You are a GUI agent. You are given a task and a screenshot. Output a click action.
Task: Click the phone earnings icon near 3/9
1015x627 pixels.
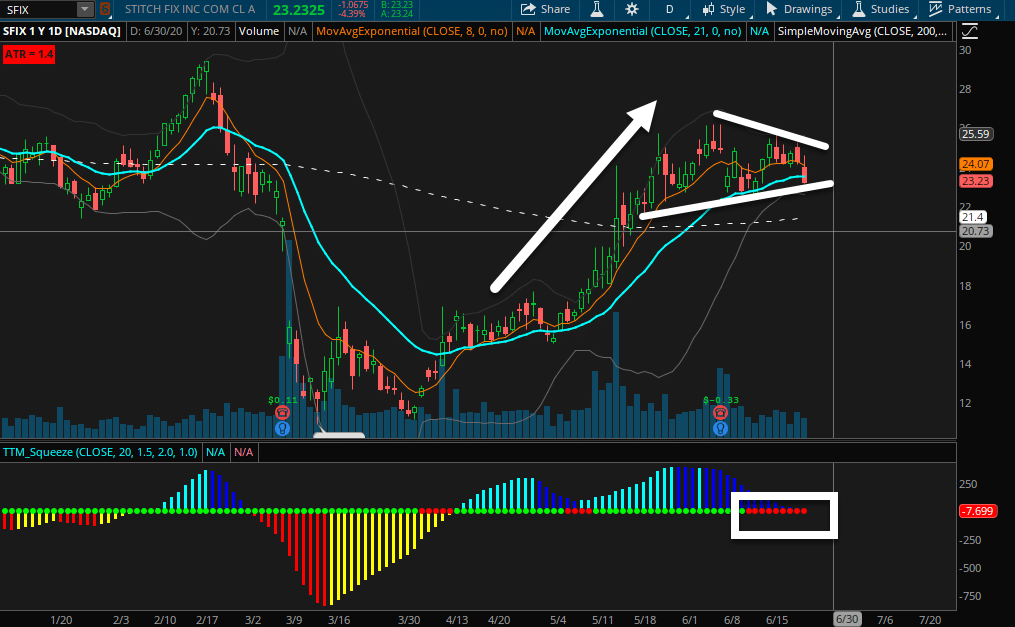click(x=282, y=413)
